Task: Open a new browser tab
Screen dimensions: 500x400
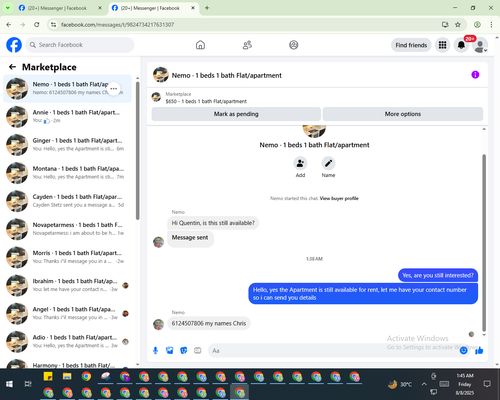Action: [207, 8]
